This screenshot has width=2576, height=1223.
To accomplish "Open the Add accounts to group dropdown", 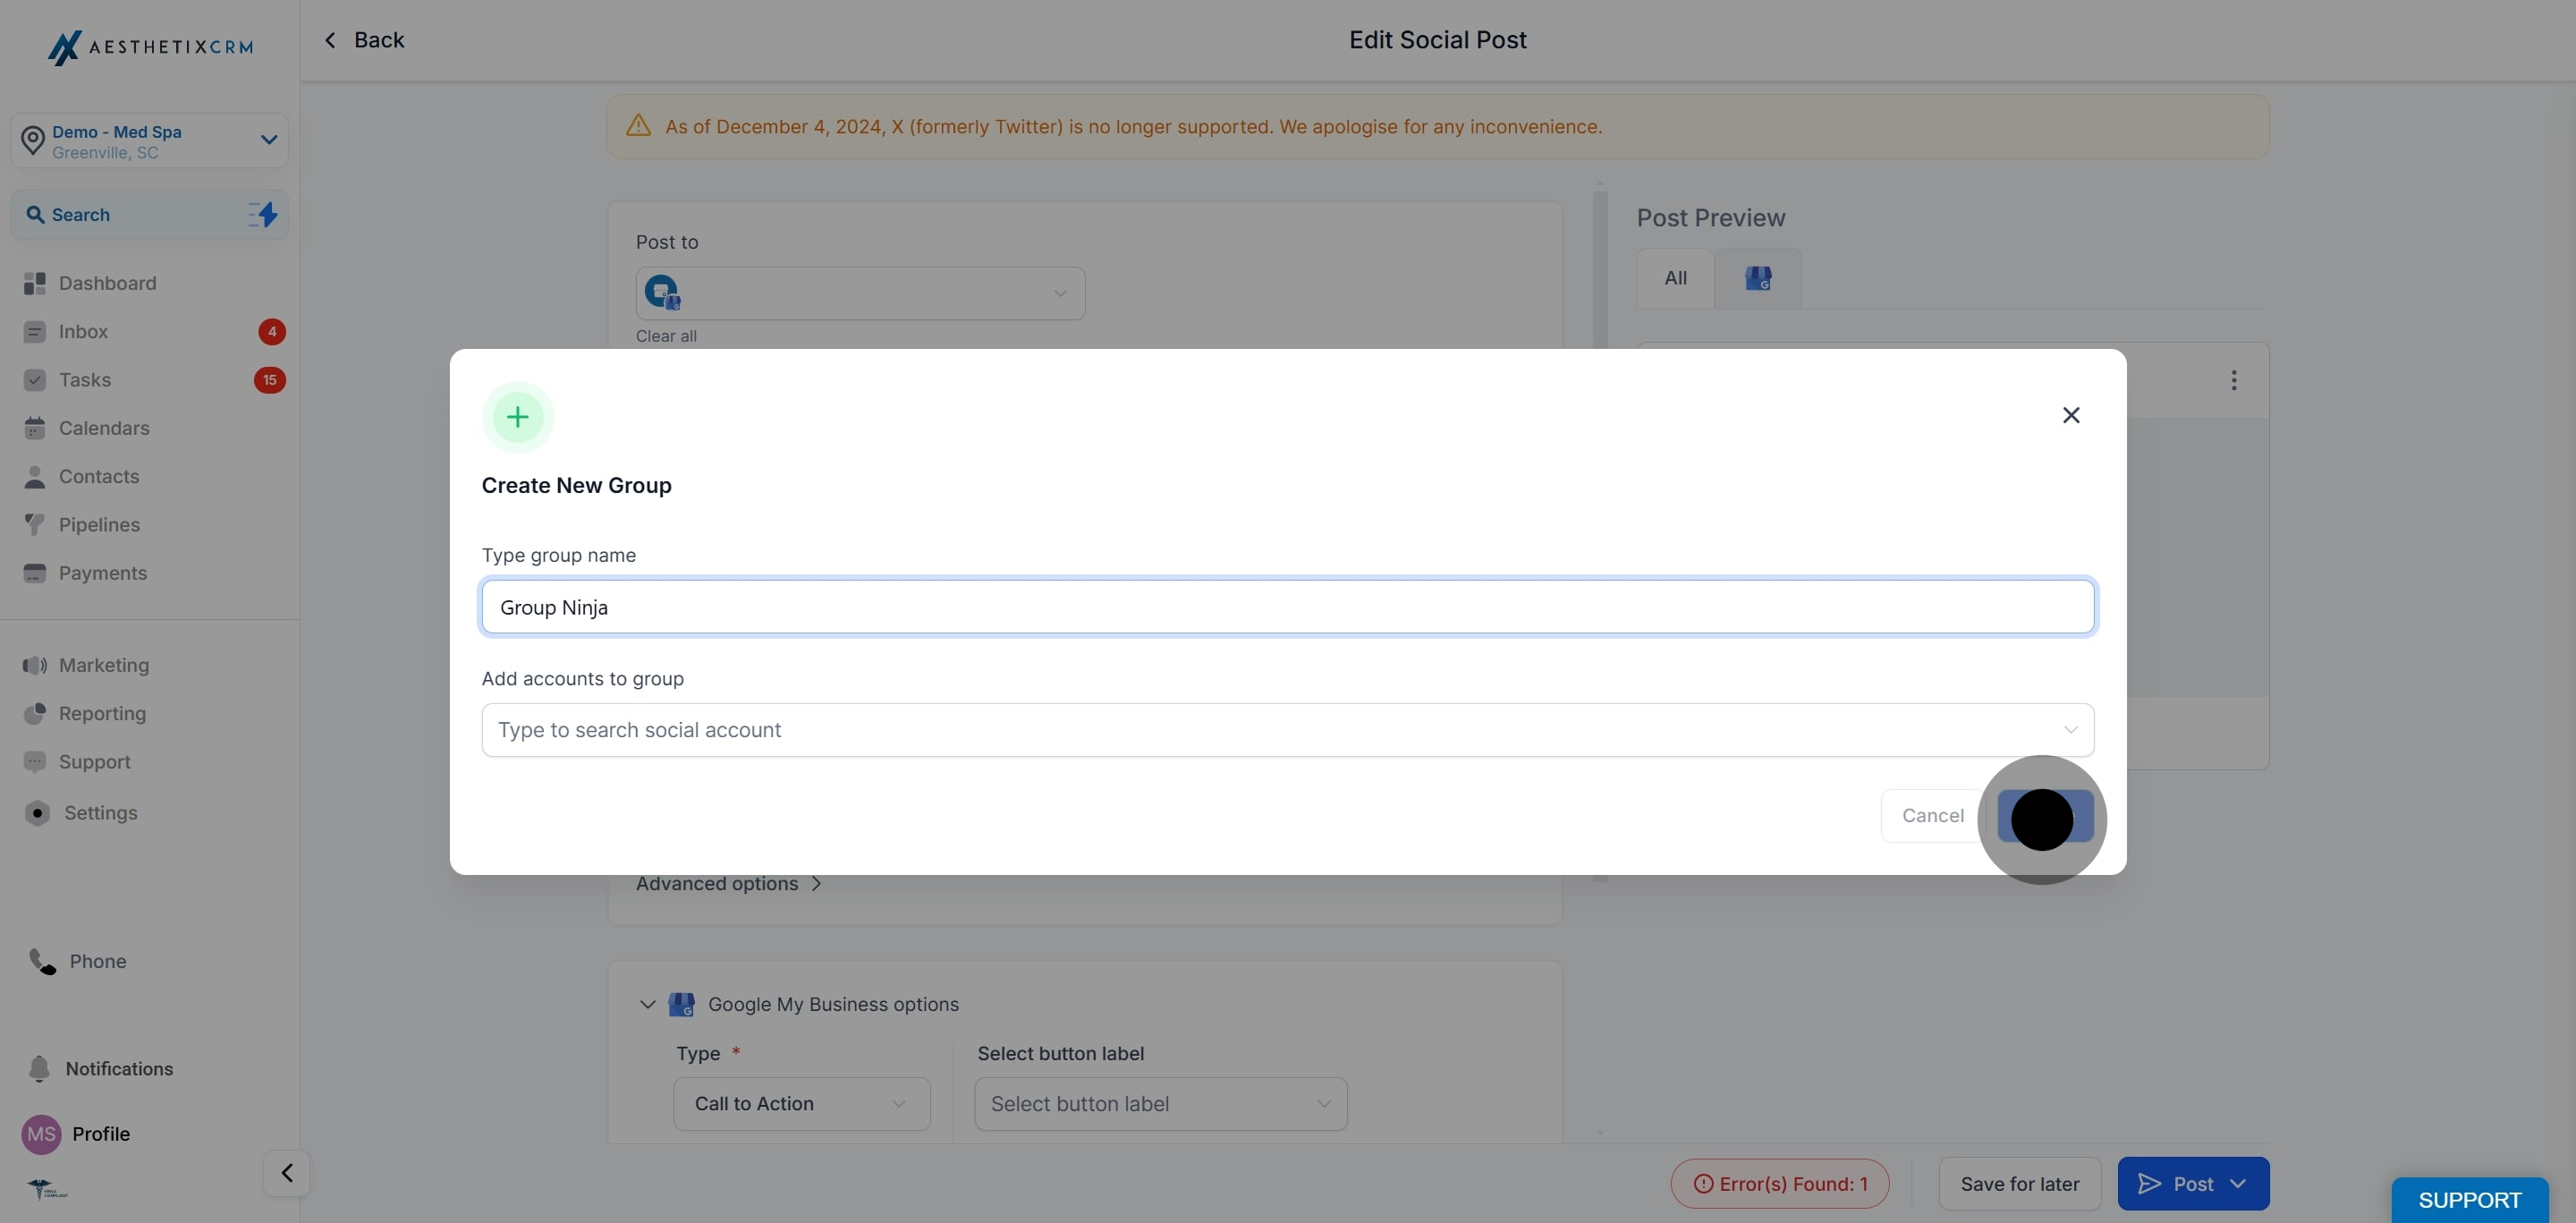I will pyautogui.click(x=1287, y=730).
